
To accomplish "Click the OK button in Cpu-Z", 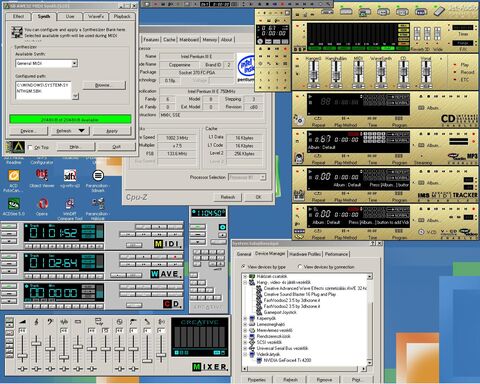I will pyautogui.click(x=258, y=197).
